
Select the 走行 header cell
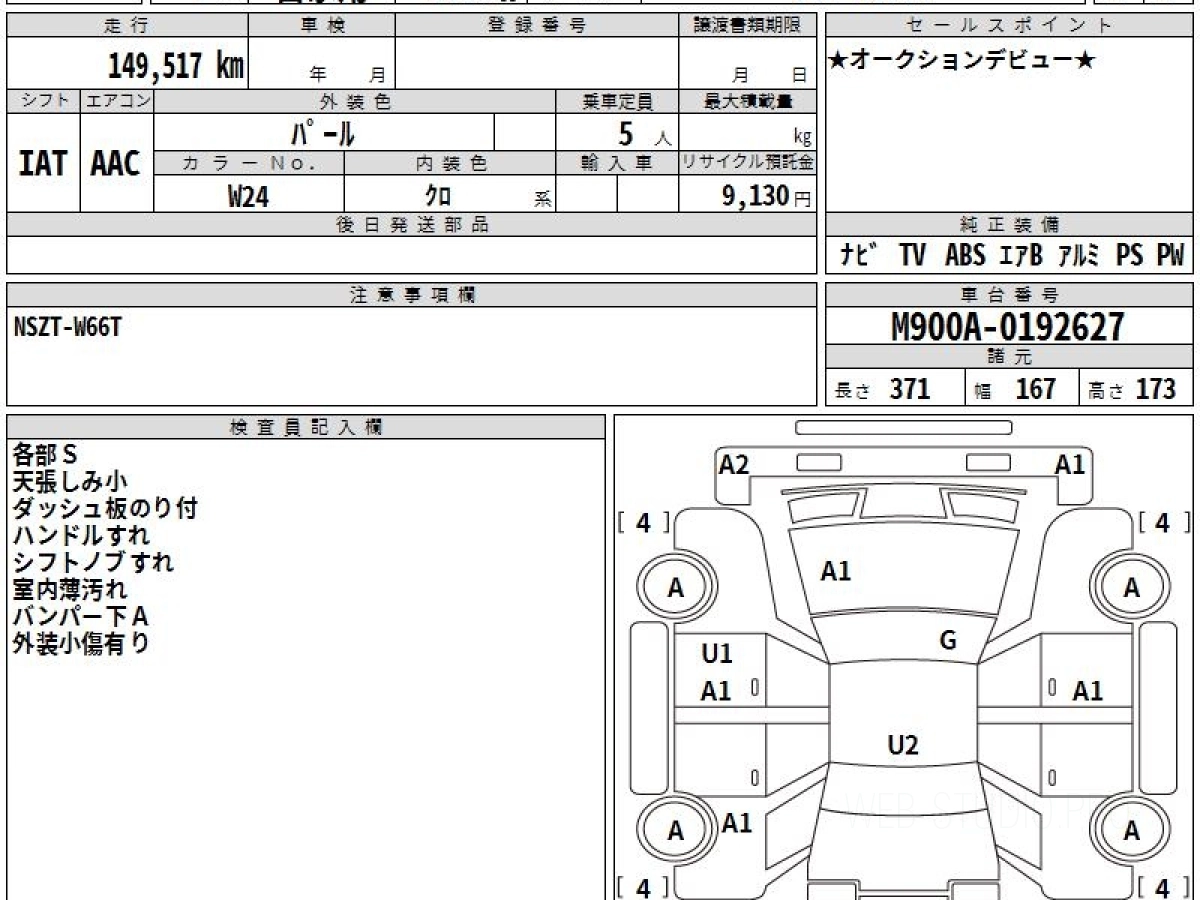coord(127,26)
